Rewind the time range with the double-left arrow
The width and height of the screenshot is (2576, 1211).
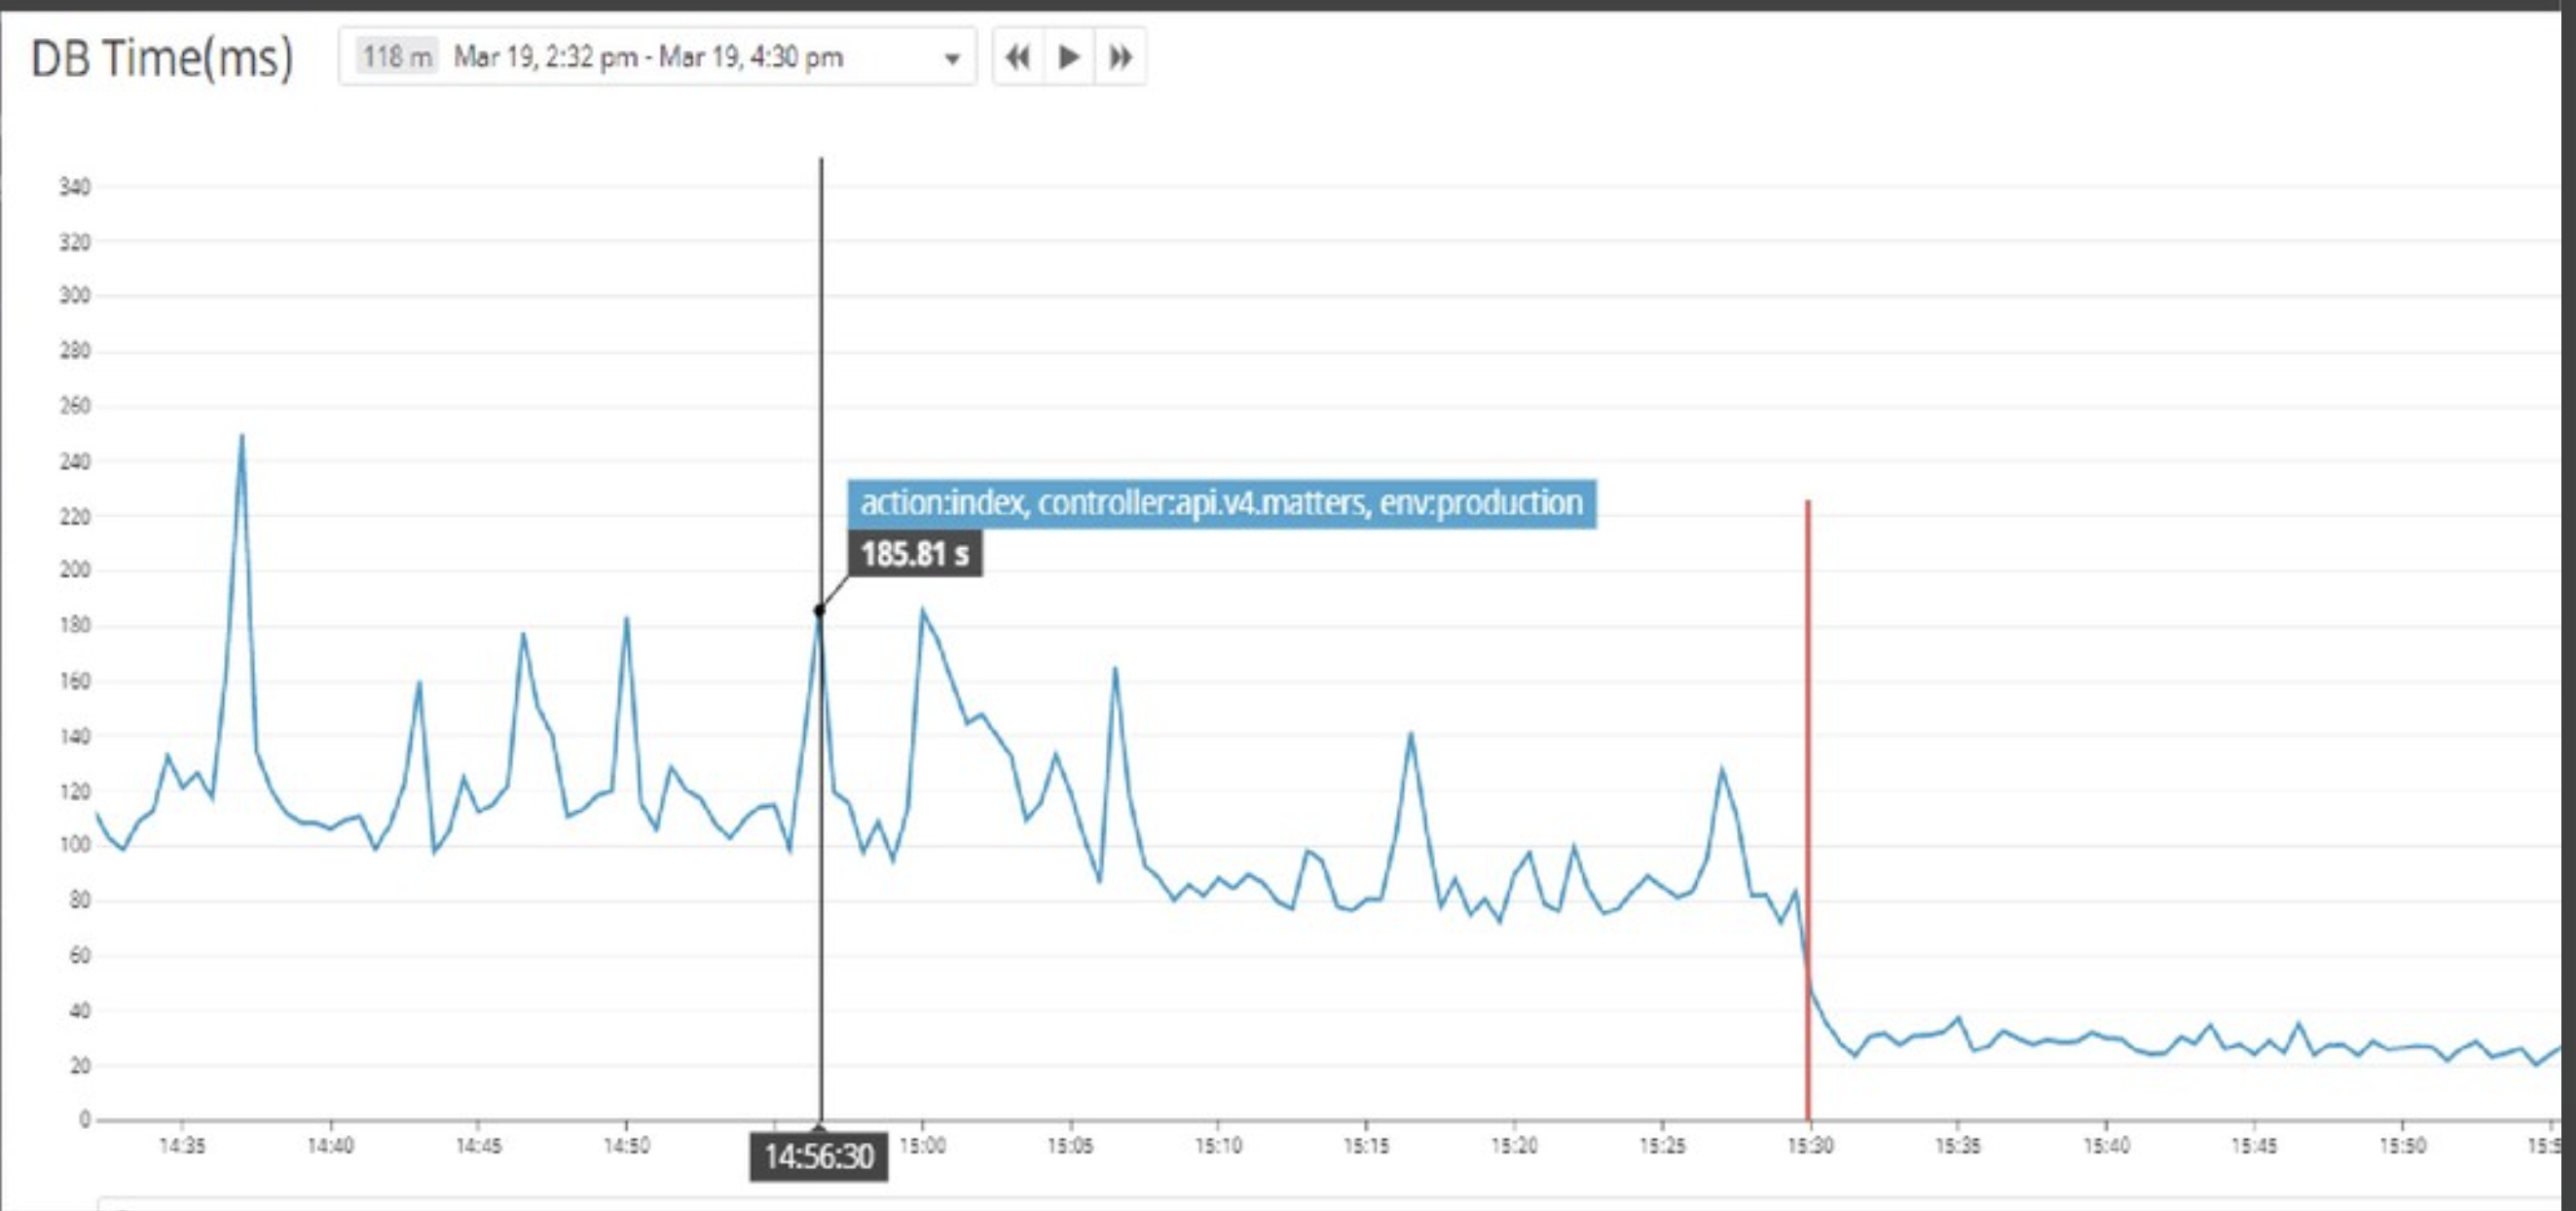[x=1018, y=57]
